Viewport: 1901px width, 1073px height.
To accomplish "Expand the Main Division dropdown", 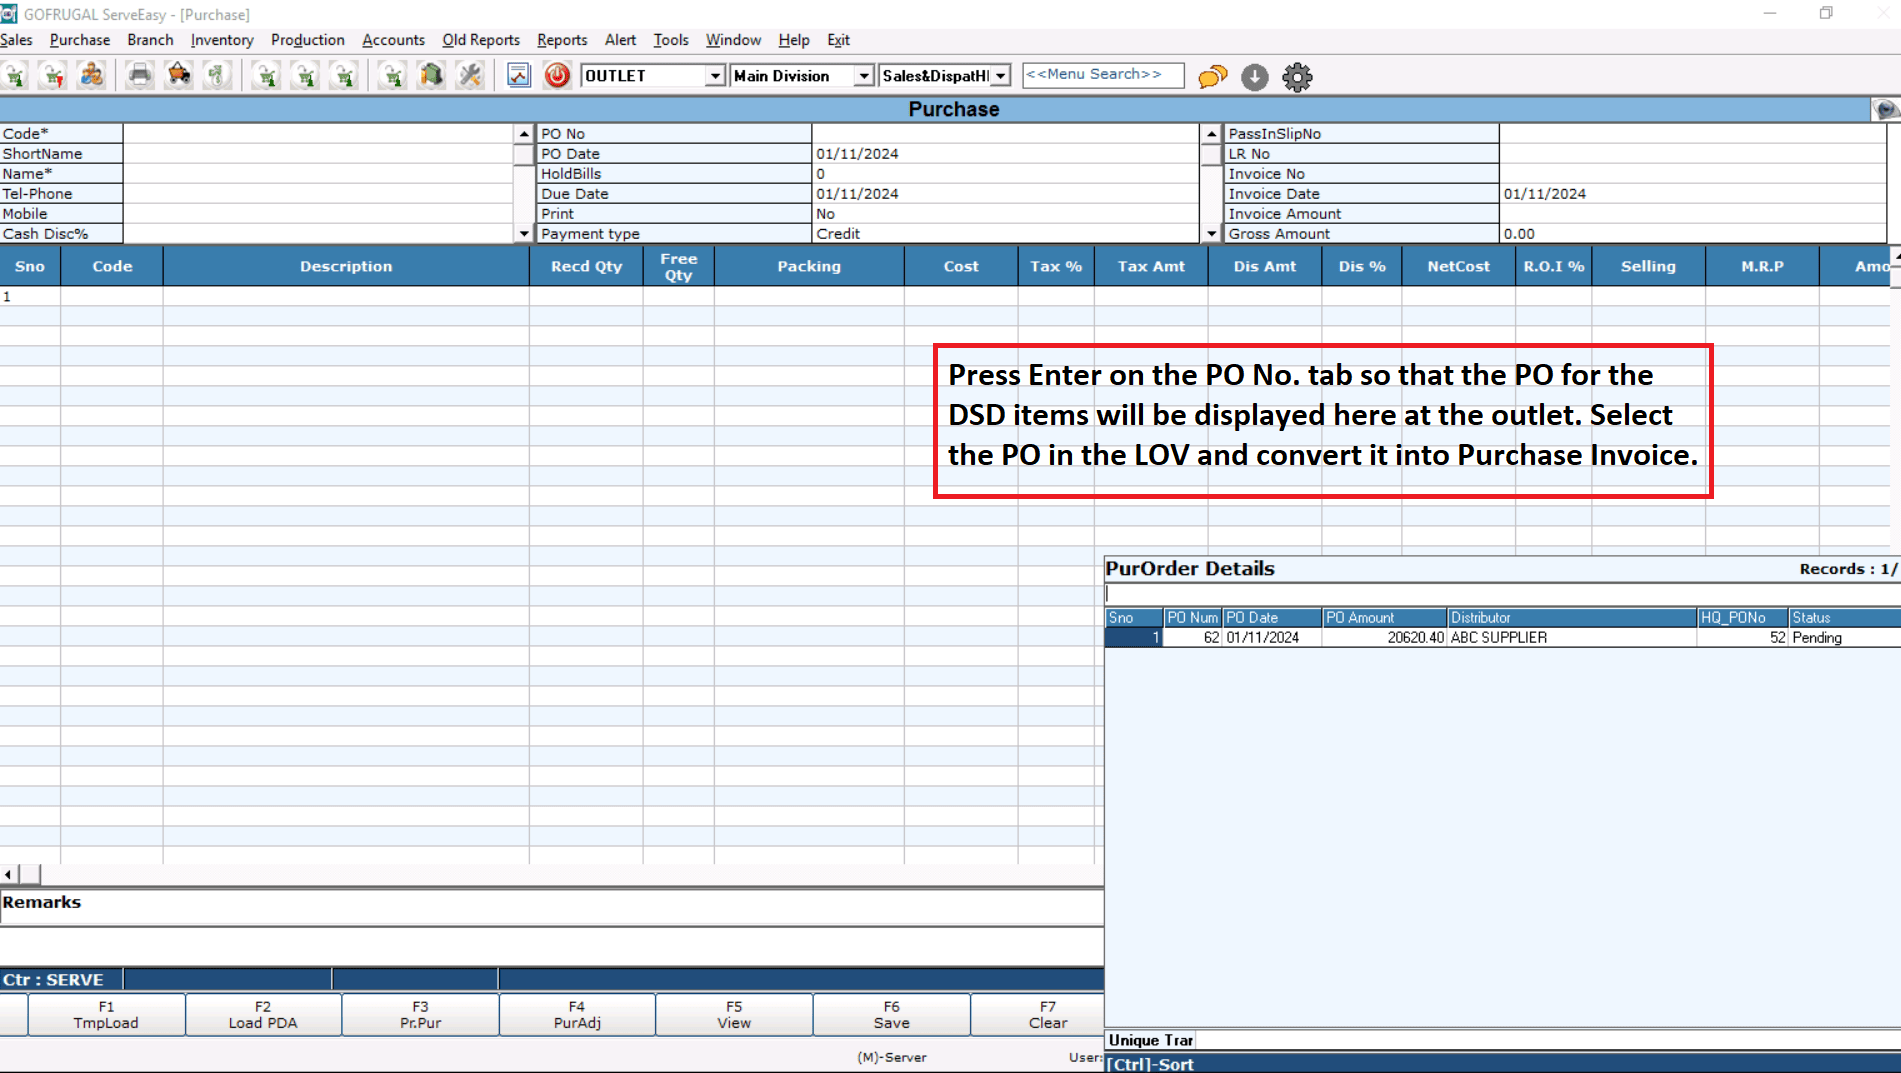I will click(863, 76).
